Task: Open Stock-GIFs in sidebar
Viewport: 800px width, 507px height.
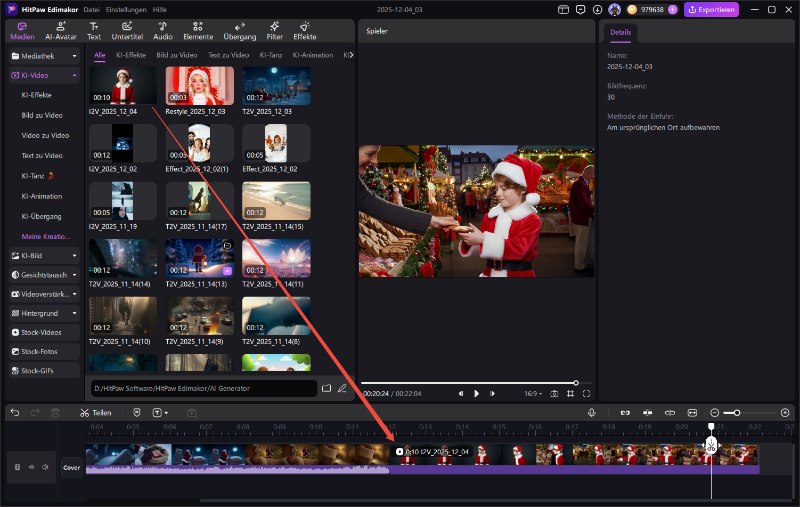Action: click(44, 371)
